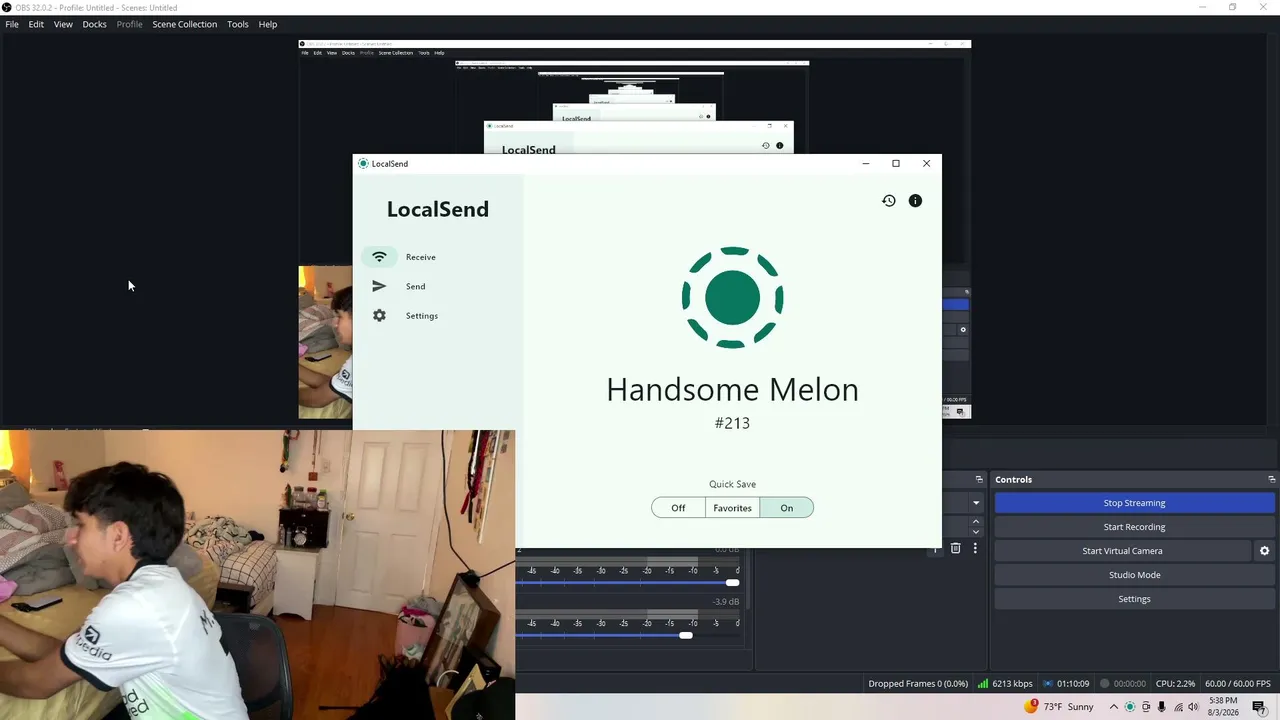Open the OBS Edit menu
1280x720 pixels.
(x=36, y=24)
